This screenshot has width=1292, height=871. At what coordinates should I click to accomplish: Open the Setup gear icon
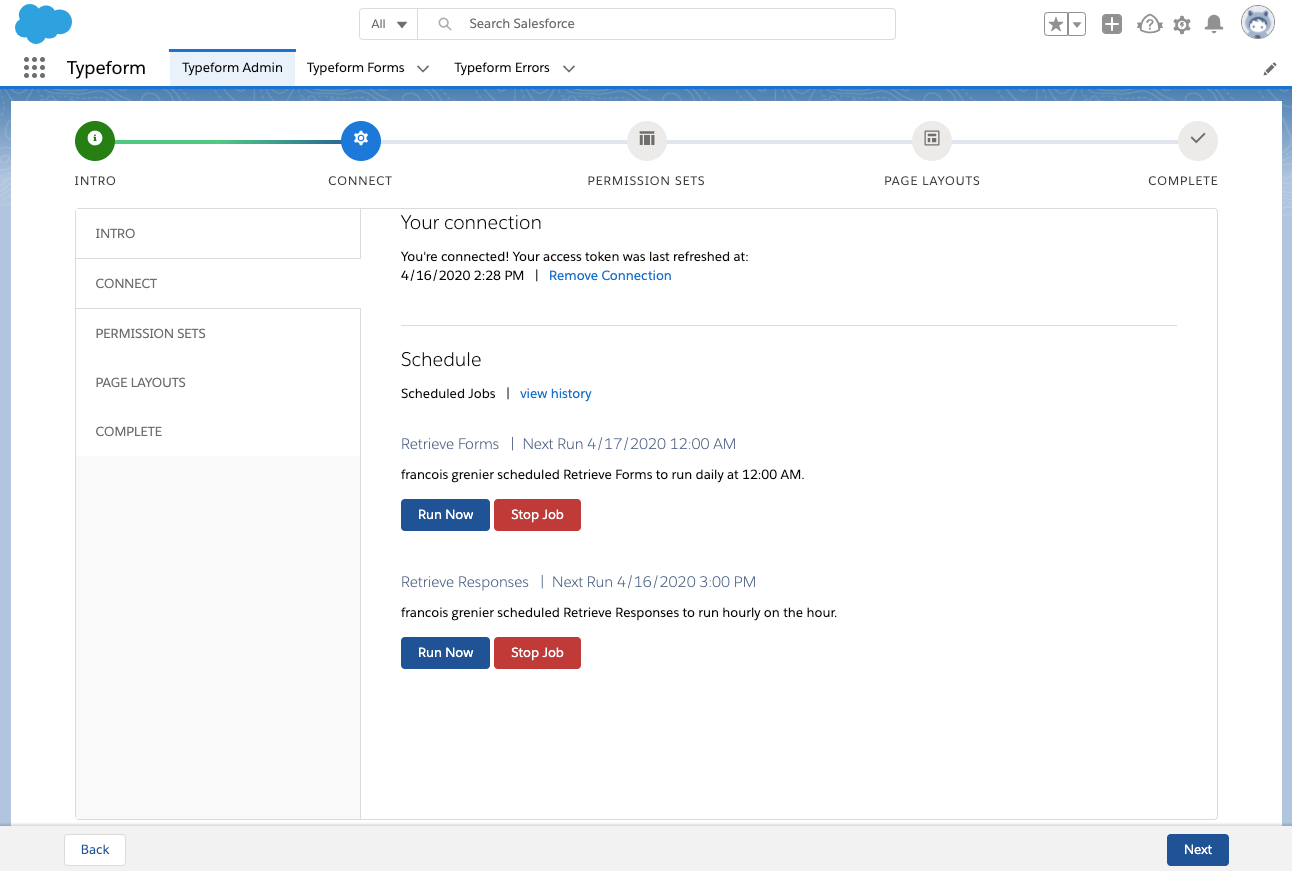pos(1182,24)
